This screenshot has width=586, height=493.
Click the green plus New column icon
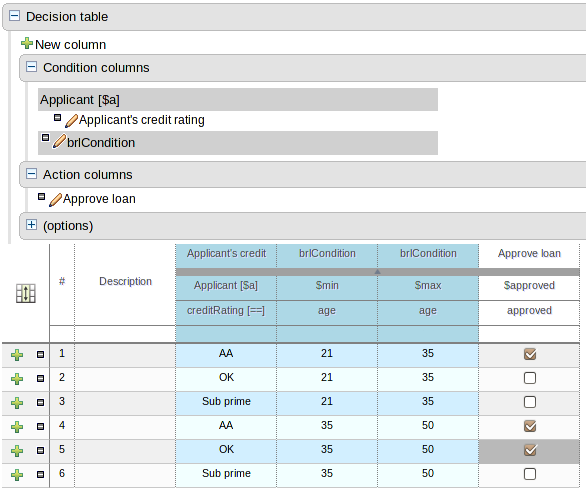click(27, 43)
